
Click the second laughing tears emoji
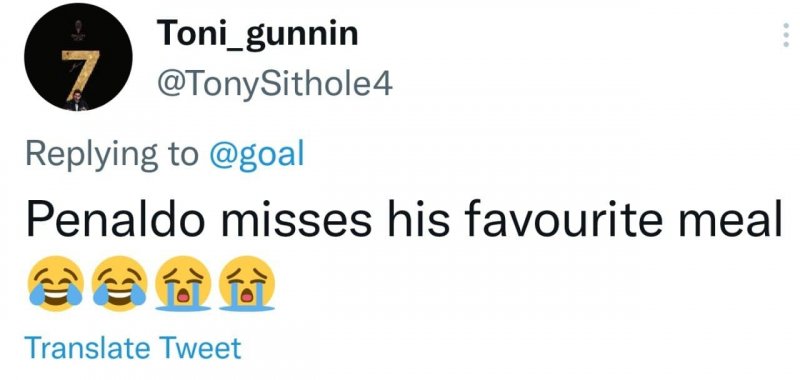pyautogui.click(x=119, y=284)
